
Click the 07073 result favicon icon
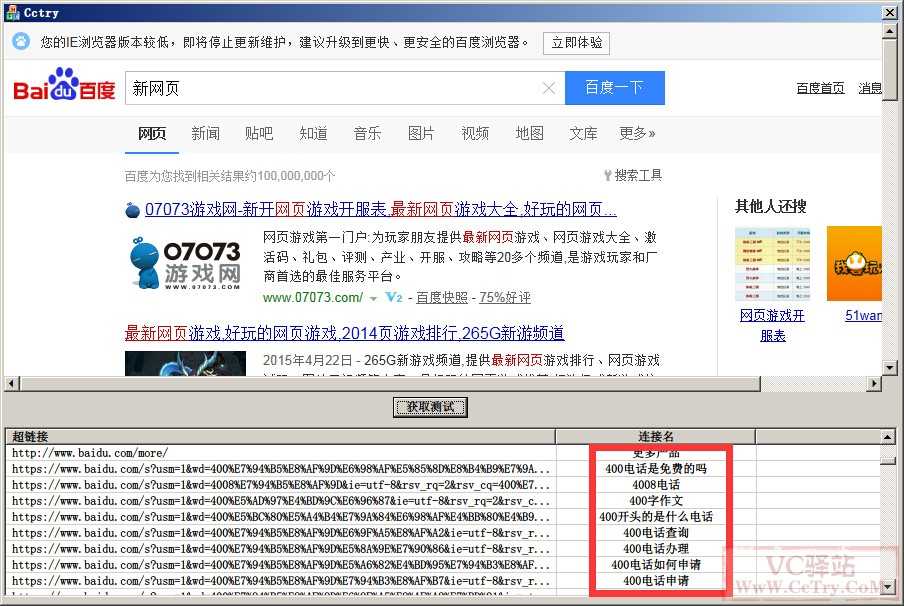coord(132,210)
